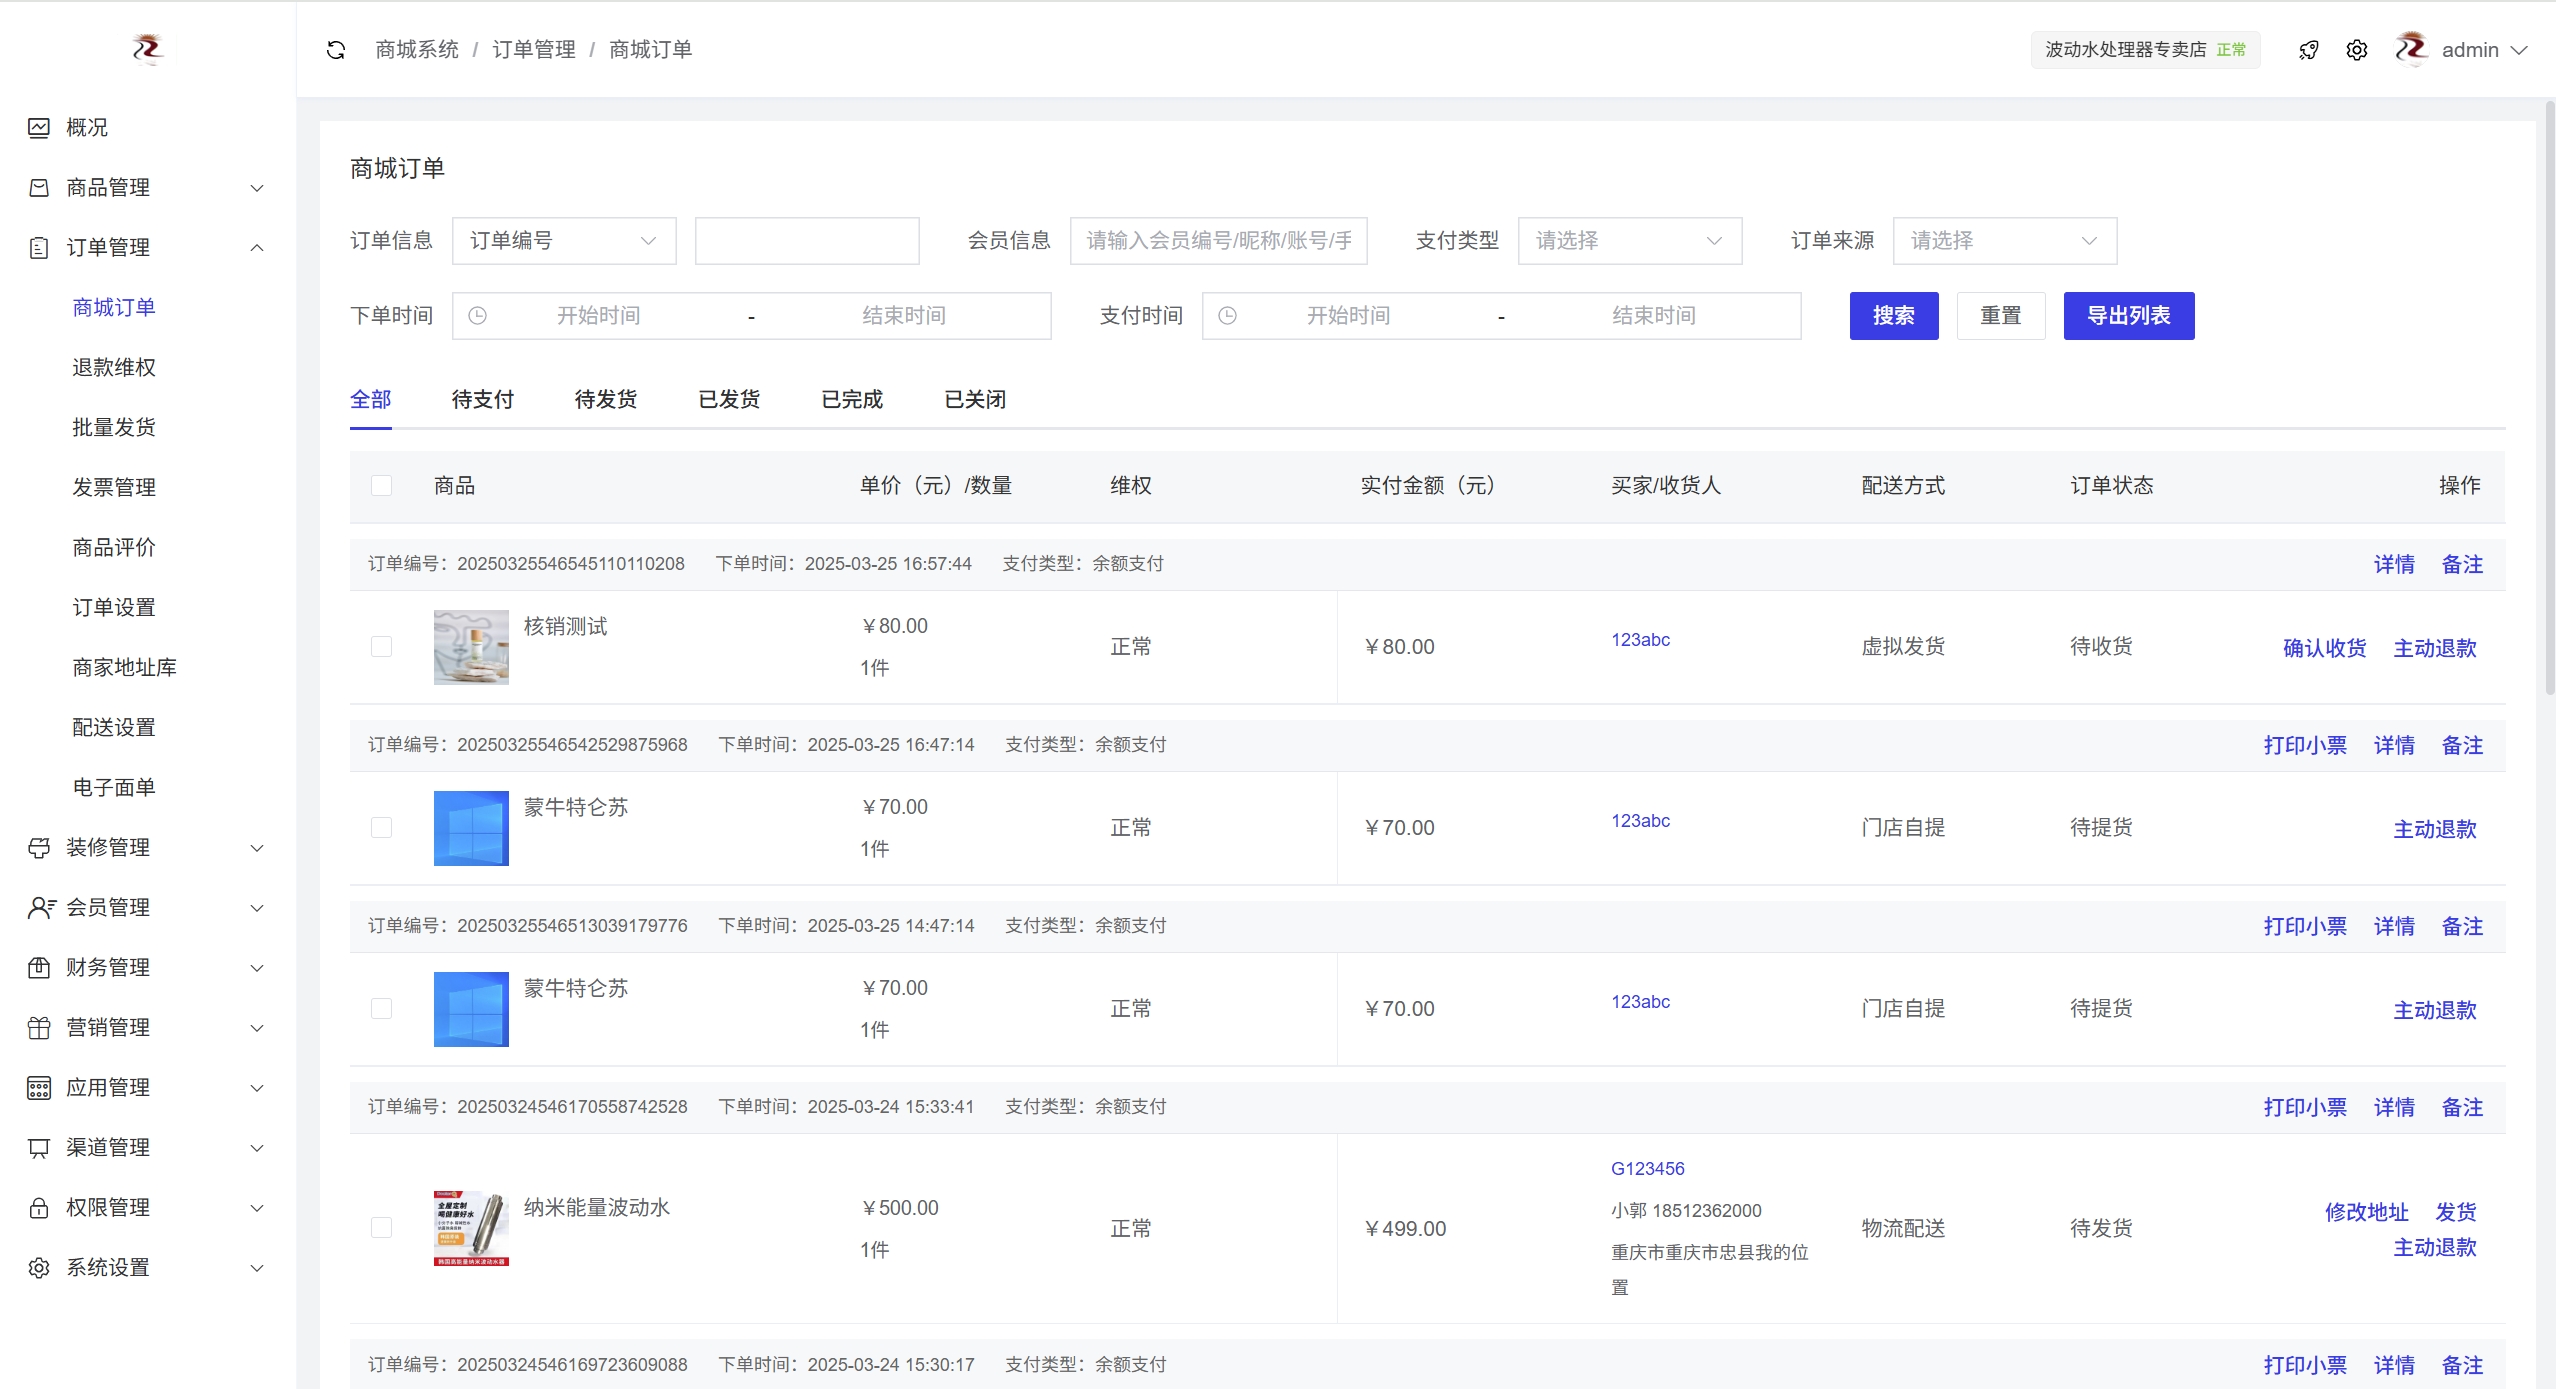
Task: Check the 14:47:14 蒙牛特仑苏 order checkbox
Action: pos(381,1009)
